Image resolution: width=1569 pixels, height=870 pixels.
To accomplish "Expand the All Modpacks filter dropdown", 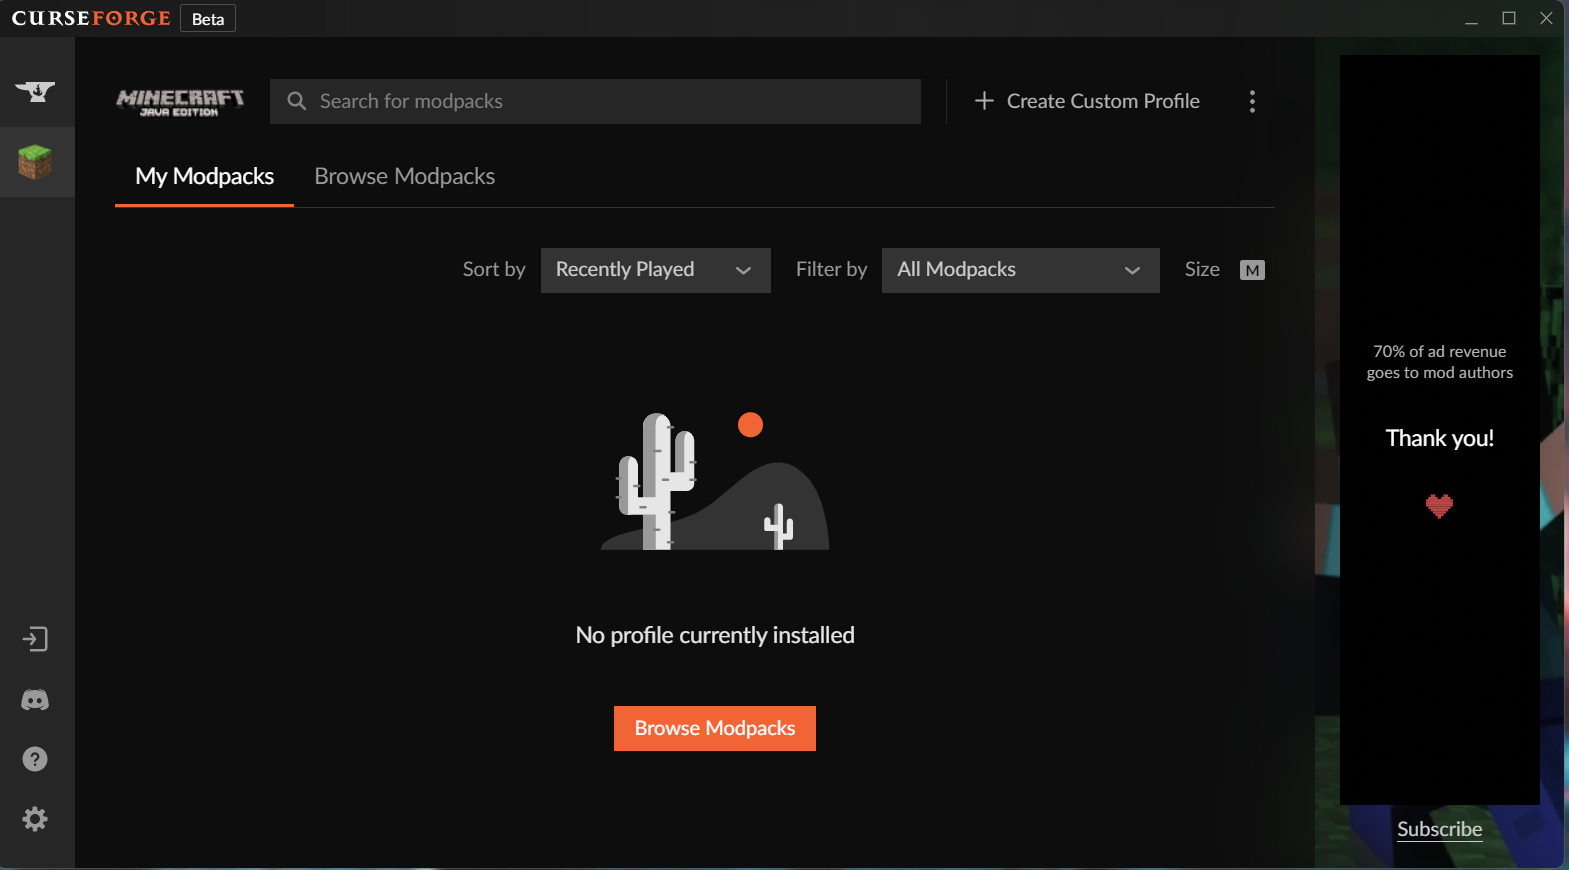I will tap(1020, 270).
